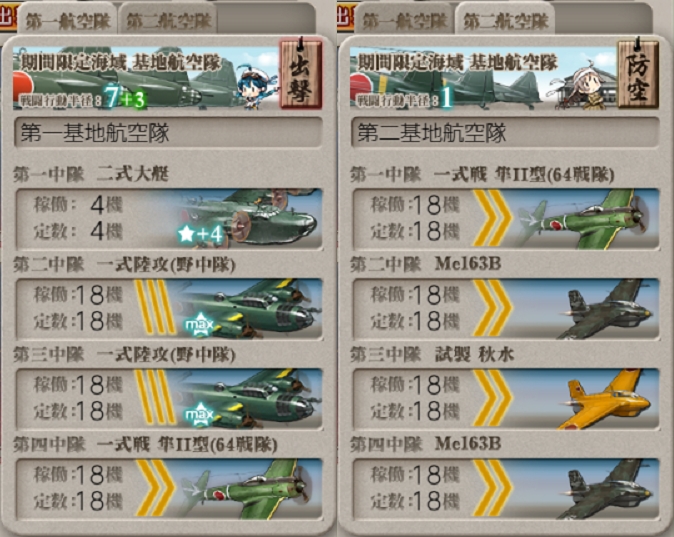The image size is (674, 537).
Task: Click max star badge on second squadron bomber
Action: click(199, 325)
